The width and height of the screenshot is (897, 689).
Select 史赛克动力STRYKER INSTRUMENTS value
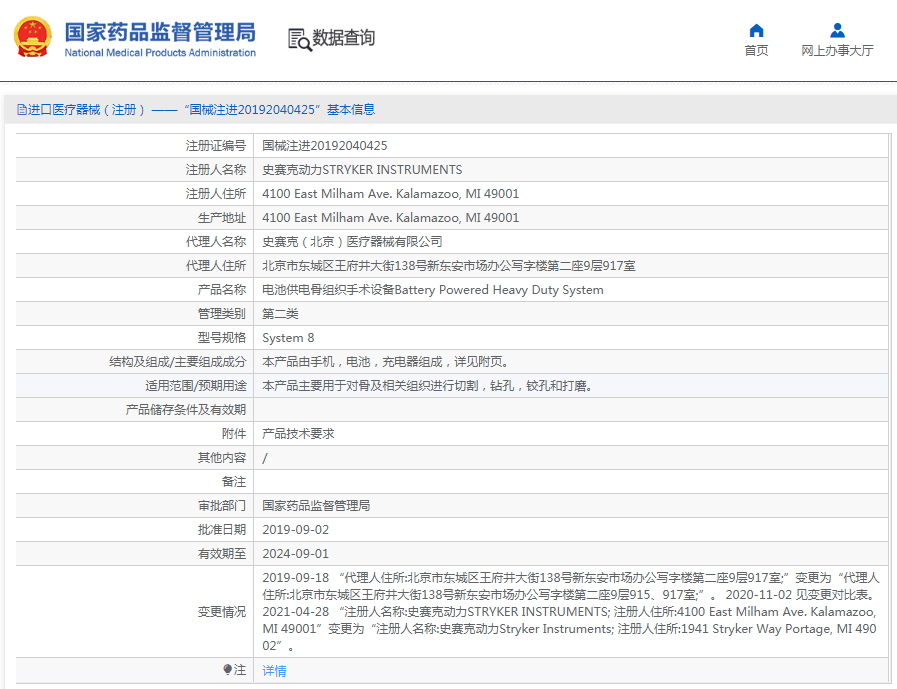[362, 170]
